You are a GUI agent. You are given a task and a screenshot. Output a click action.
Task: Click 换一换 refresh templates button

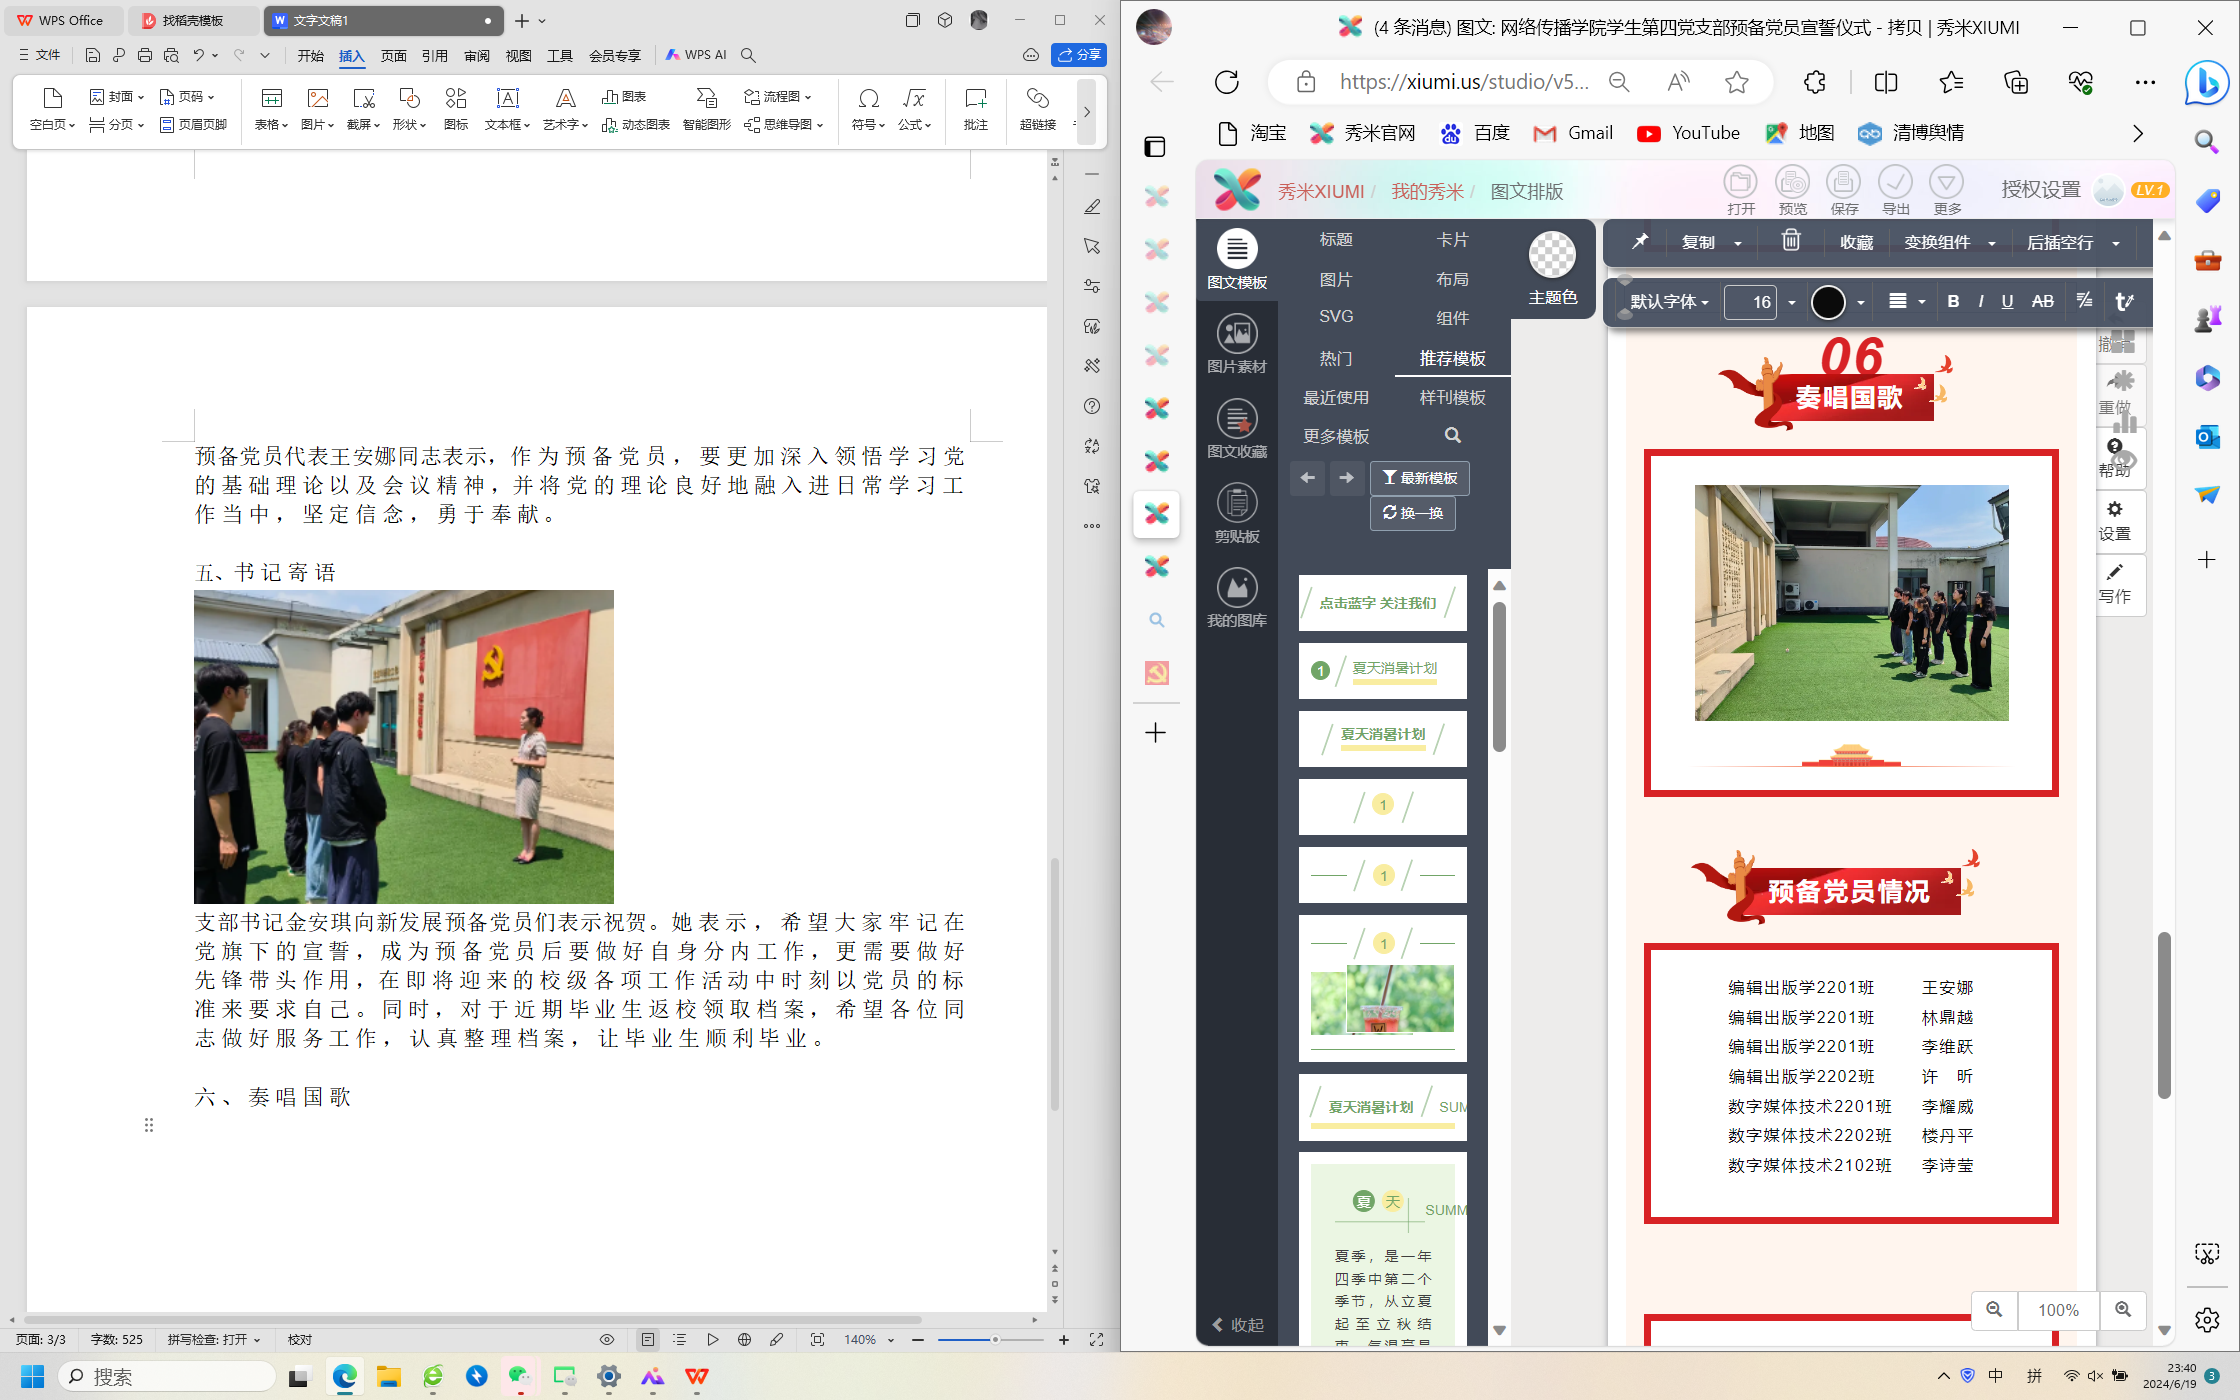(1413, 513)
